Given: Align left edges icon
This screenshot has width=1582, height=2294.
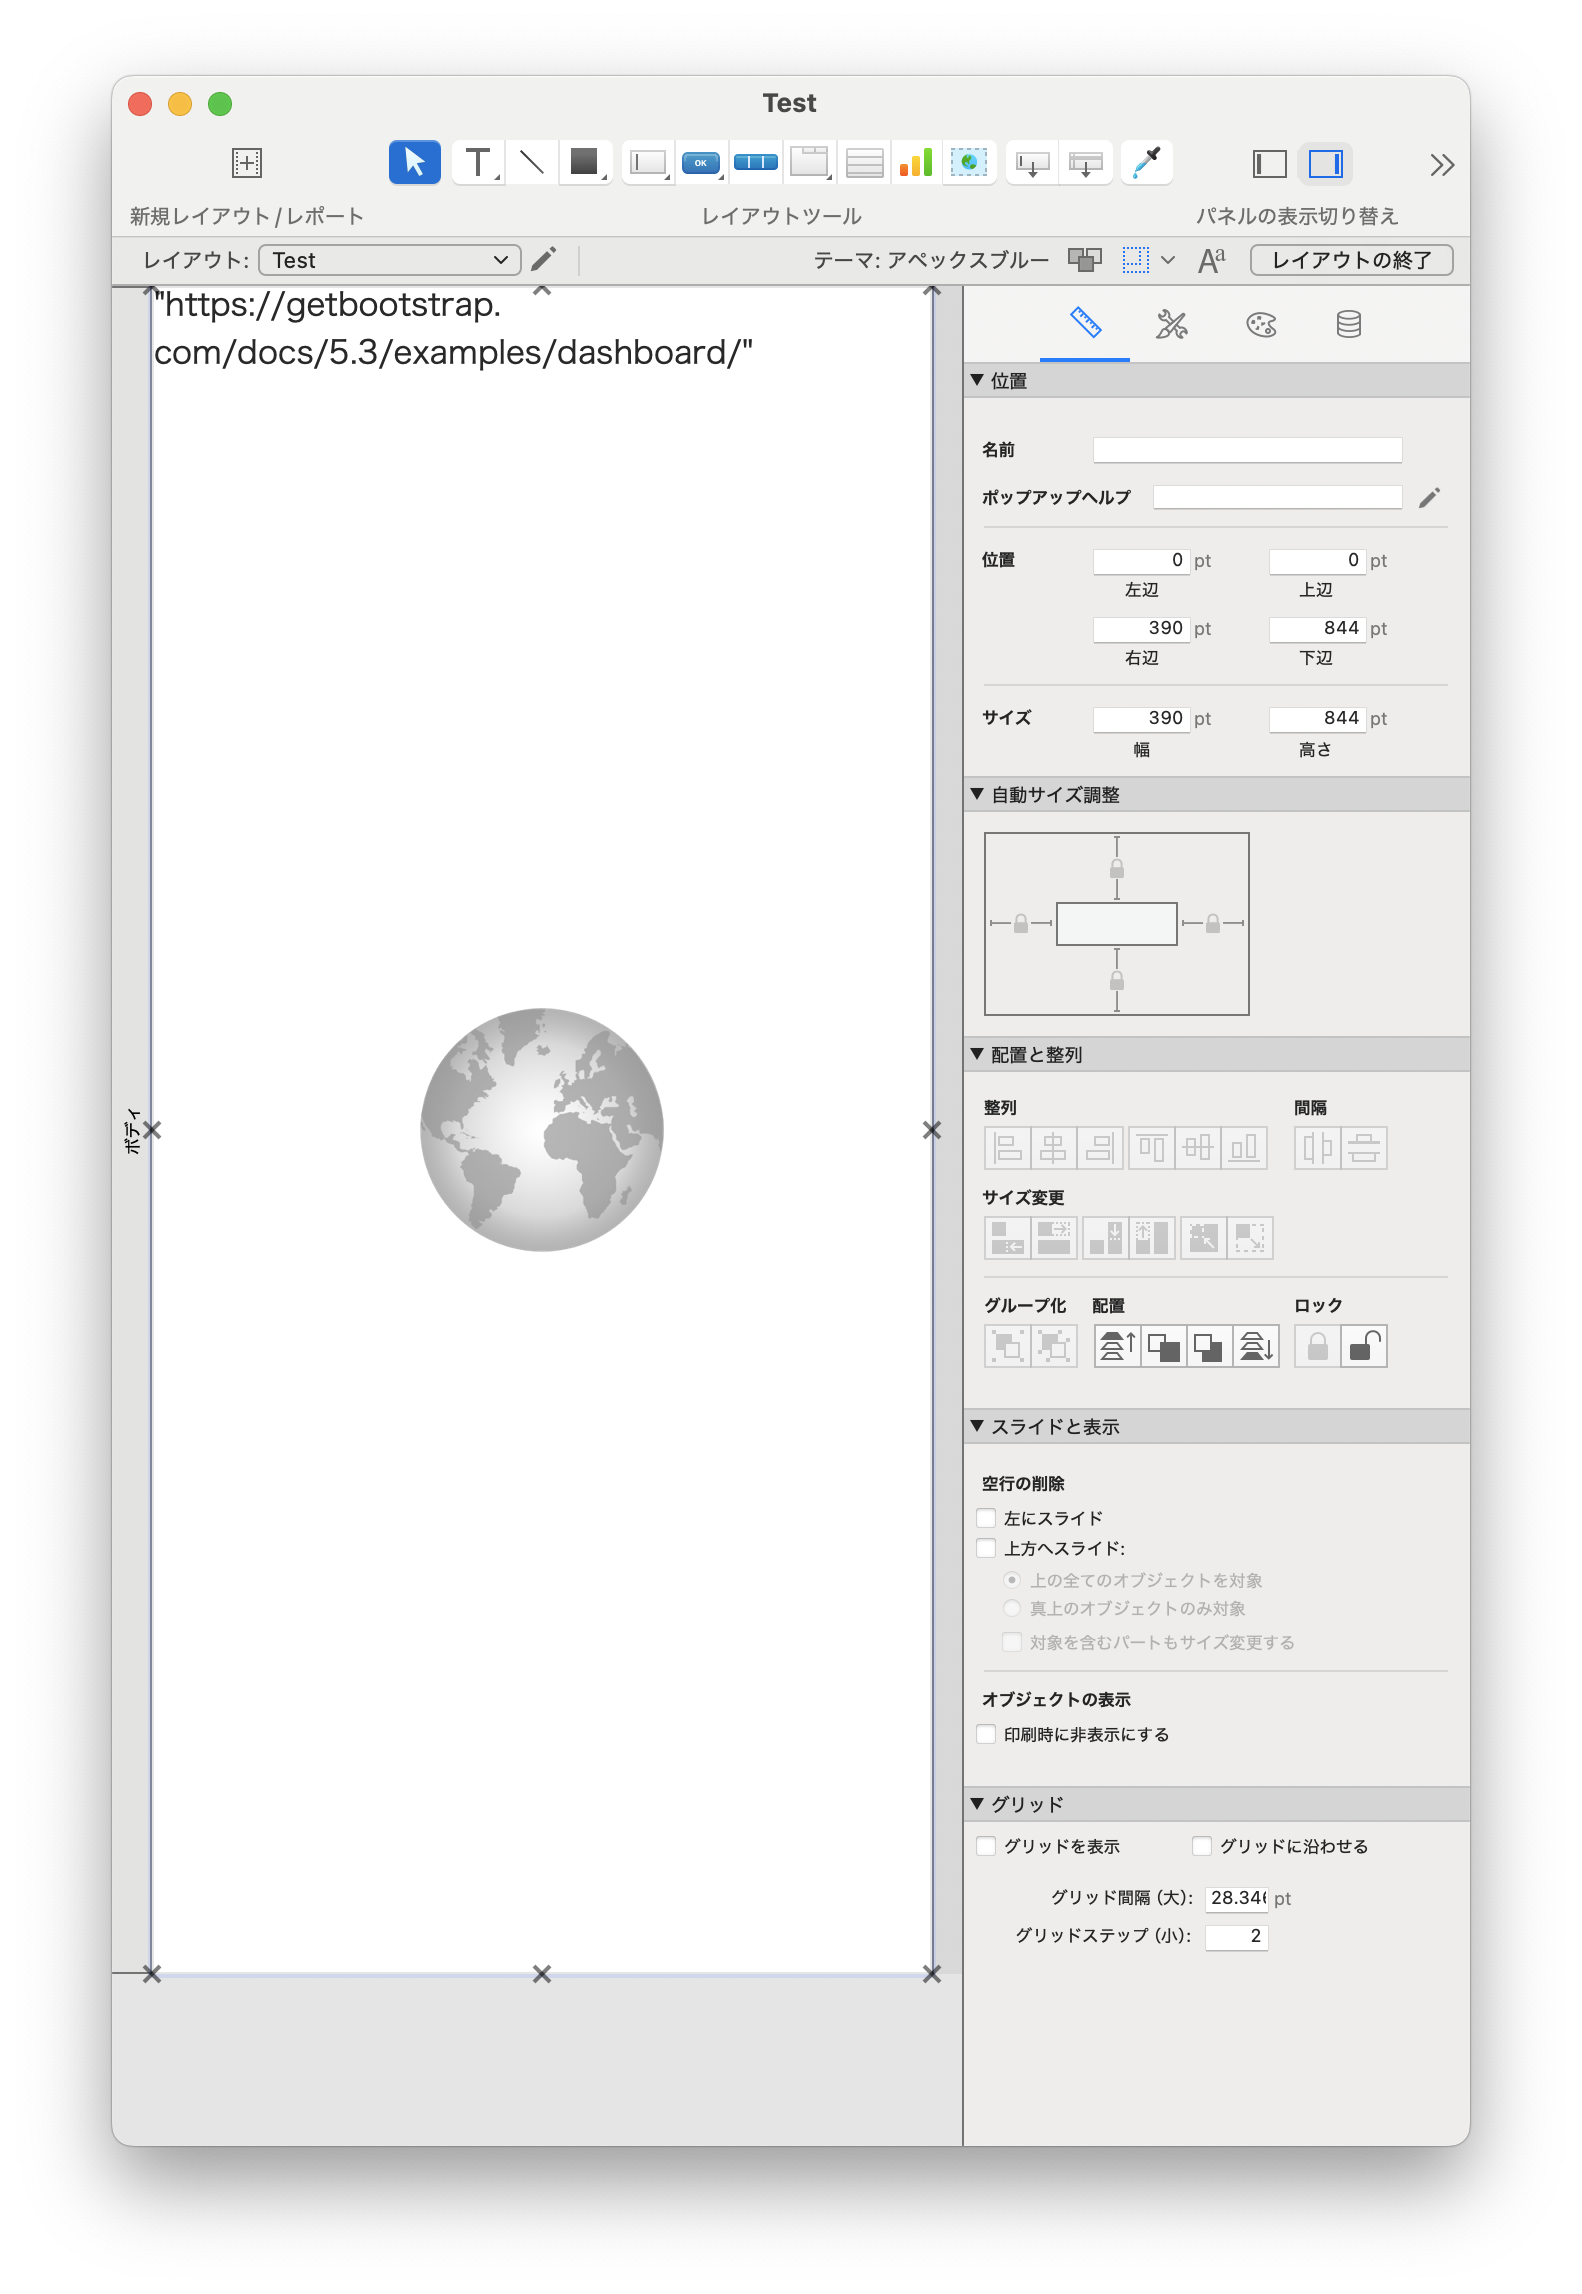Looking at the screenshot, I should [1007, 1147].
